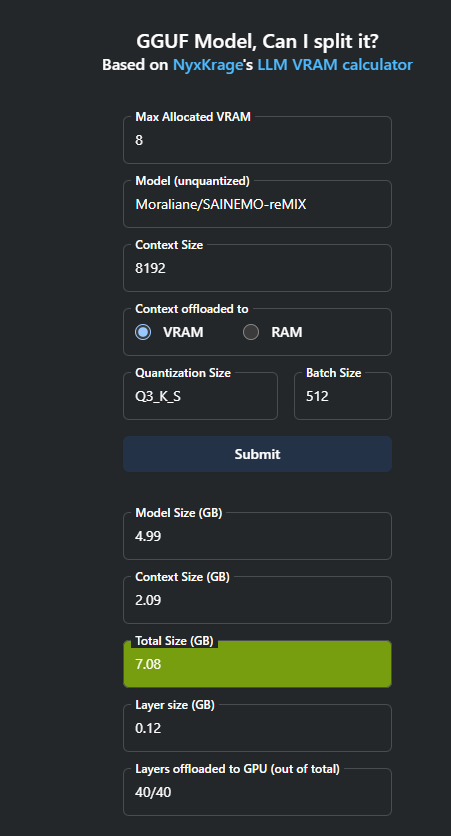Click the Model (unquantized) input field
The height and width of the screenshot is (836, 451).
[x=257, y=204]
